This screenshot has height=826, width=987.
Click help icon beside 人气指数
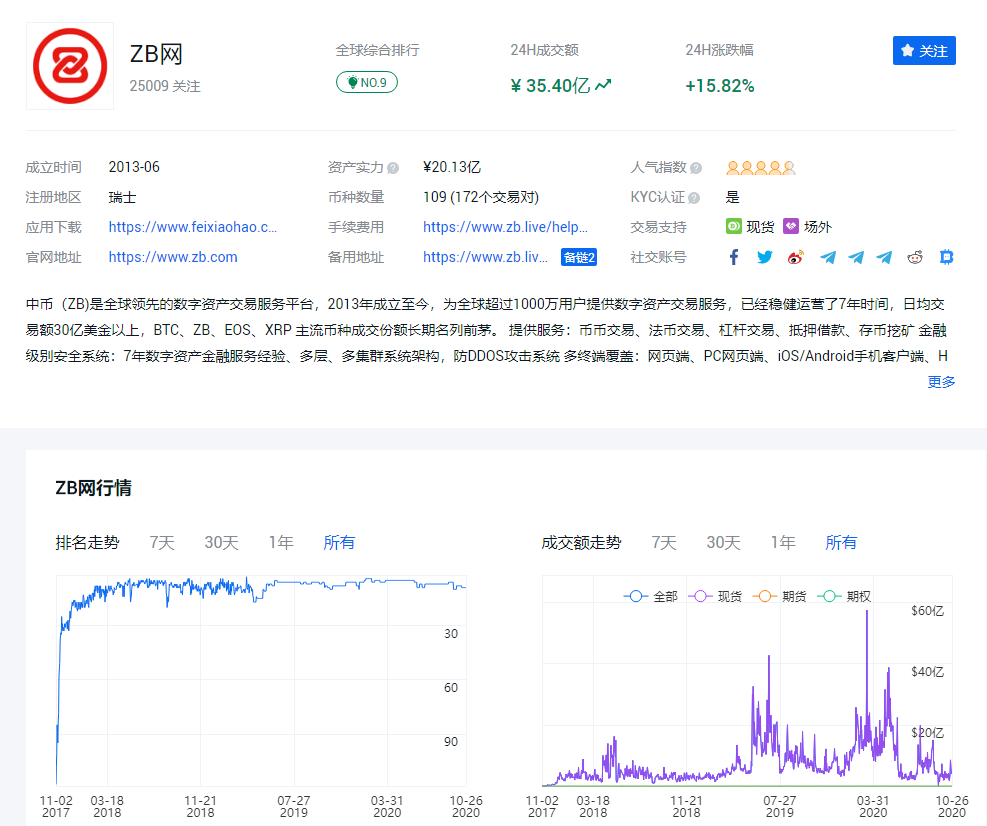point(696,168)
